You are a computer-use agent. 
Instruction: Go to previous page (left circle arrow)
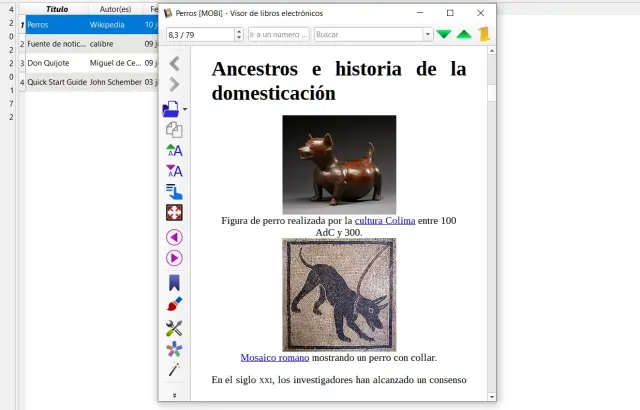tap(174, 237)
